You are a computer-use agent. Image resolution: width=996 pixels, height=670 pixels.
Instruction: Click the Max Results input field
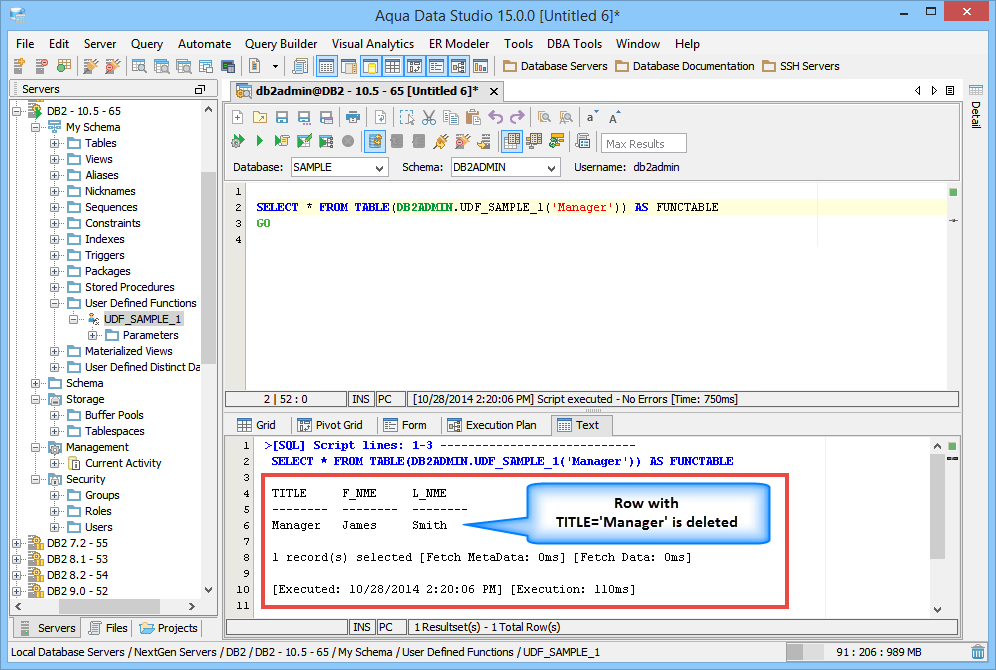point(644,144)
